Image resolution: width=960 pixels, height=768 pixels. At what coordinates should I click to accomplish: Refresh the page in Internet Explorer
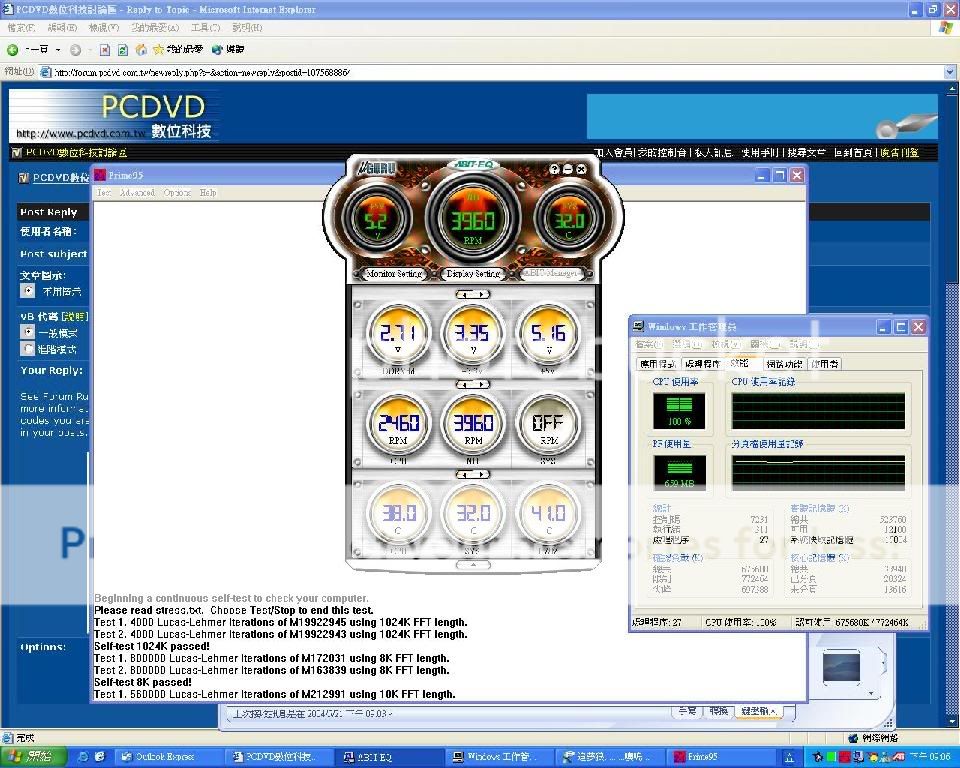tap(122, 50)
